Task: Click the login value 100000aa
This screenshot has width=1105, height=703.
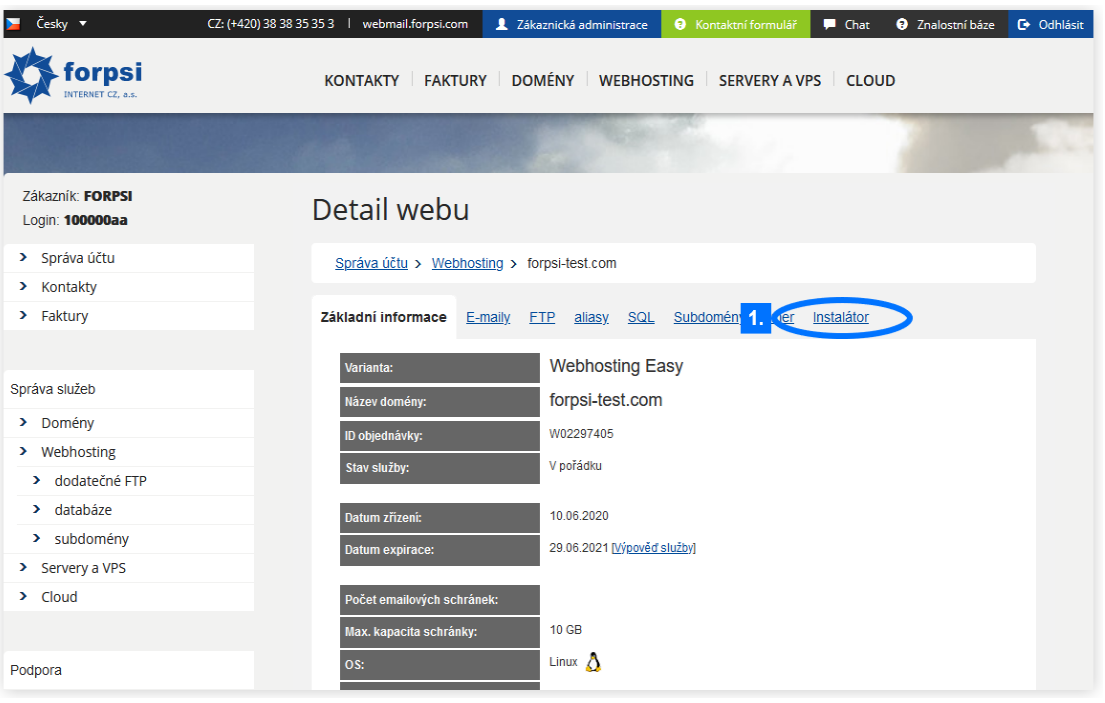Action: 96,220
